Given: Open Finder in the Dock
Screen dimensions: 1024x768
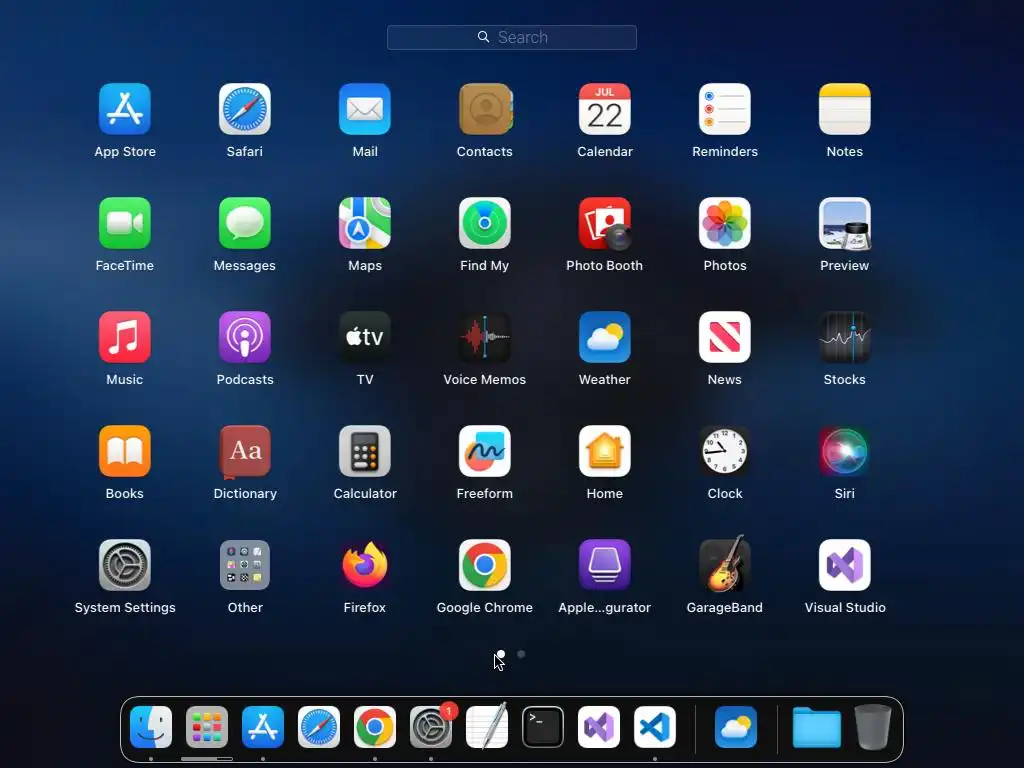Looking at the screenshot, I should point(151,727).
